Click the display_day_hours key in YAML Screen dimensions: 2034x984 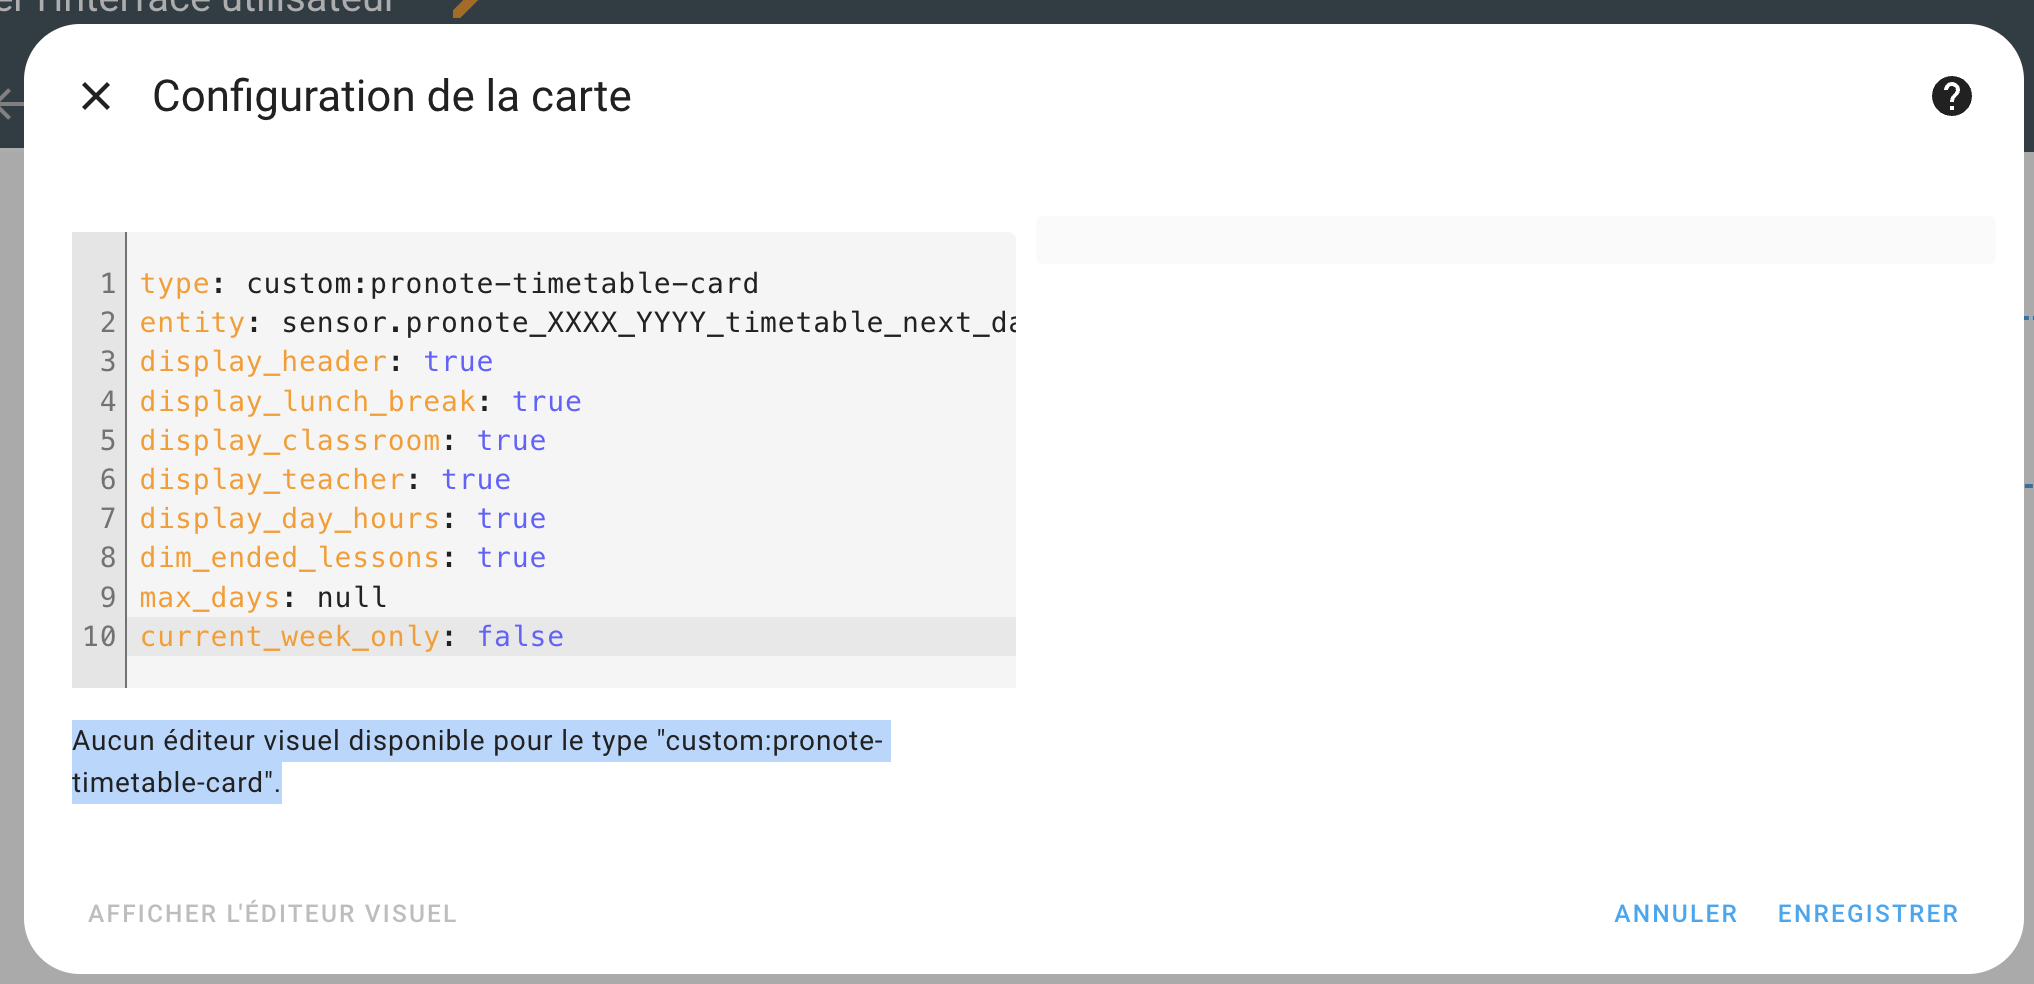(290, 519)
